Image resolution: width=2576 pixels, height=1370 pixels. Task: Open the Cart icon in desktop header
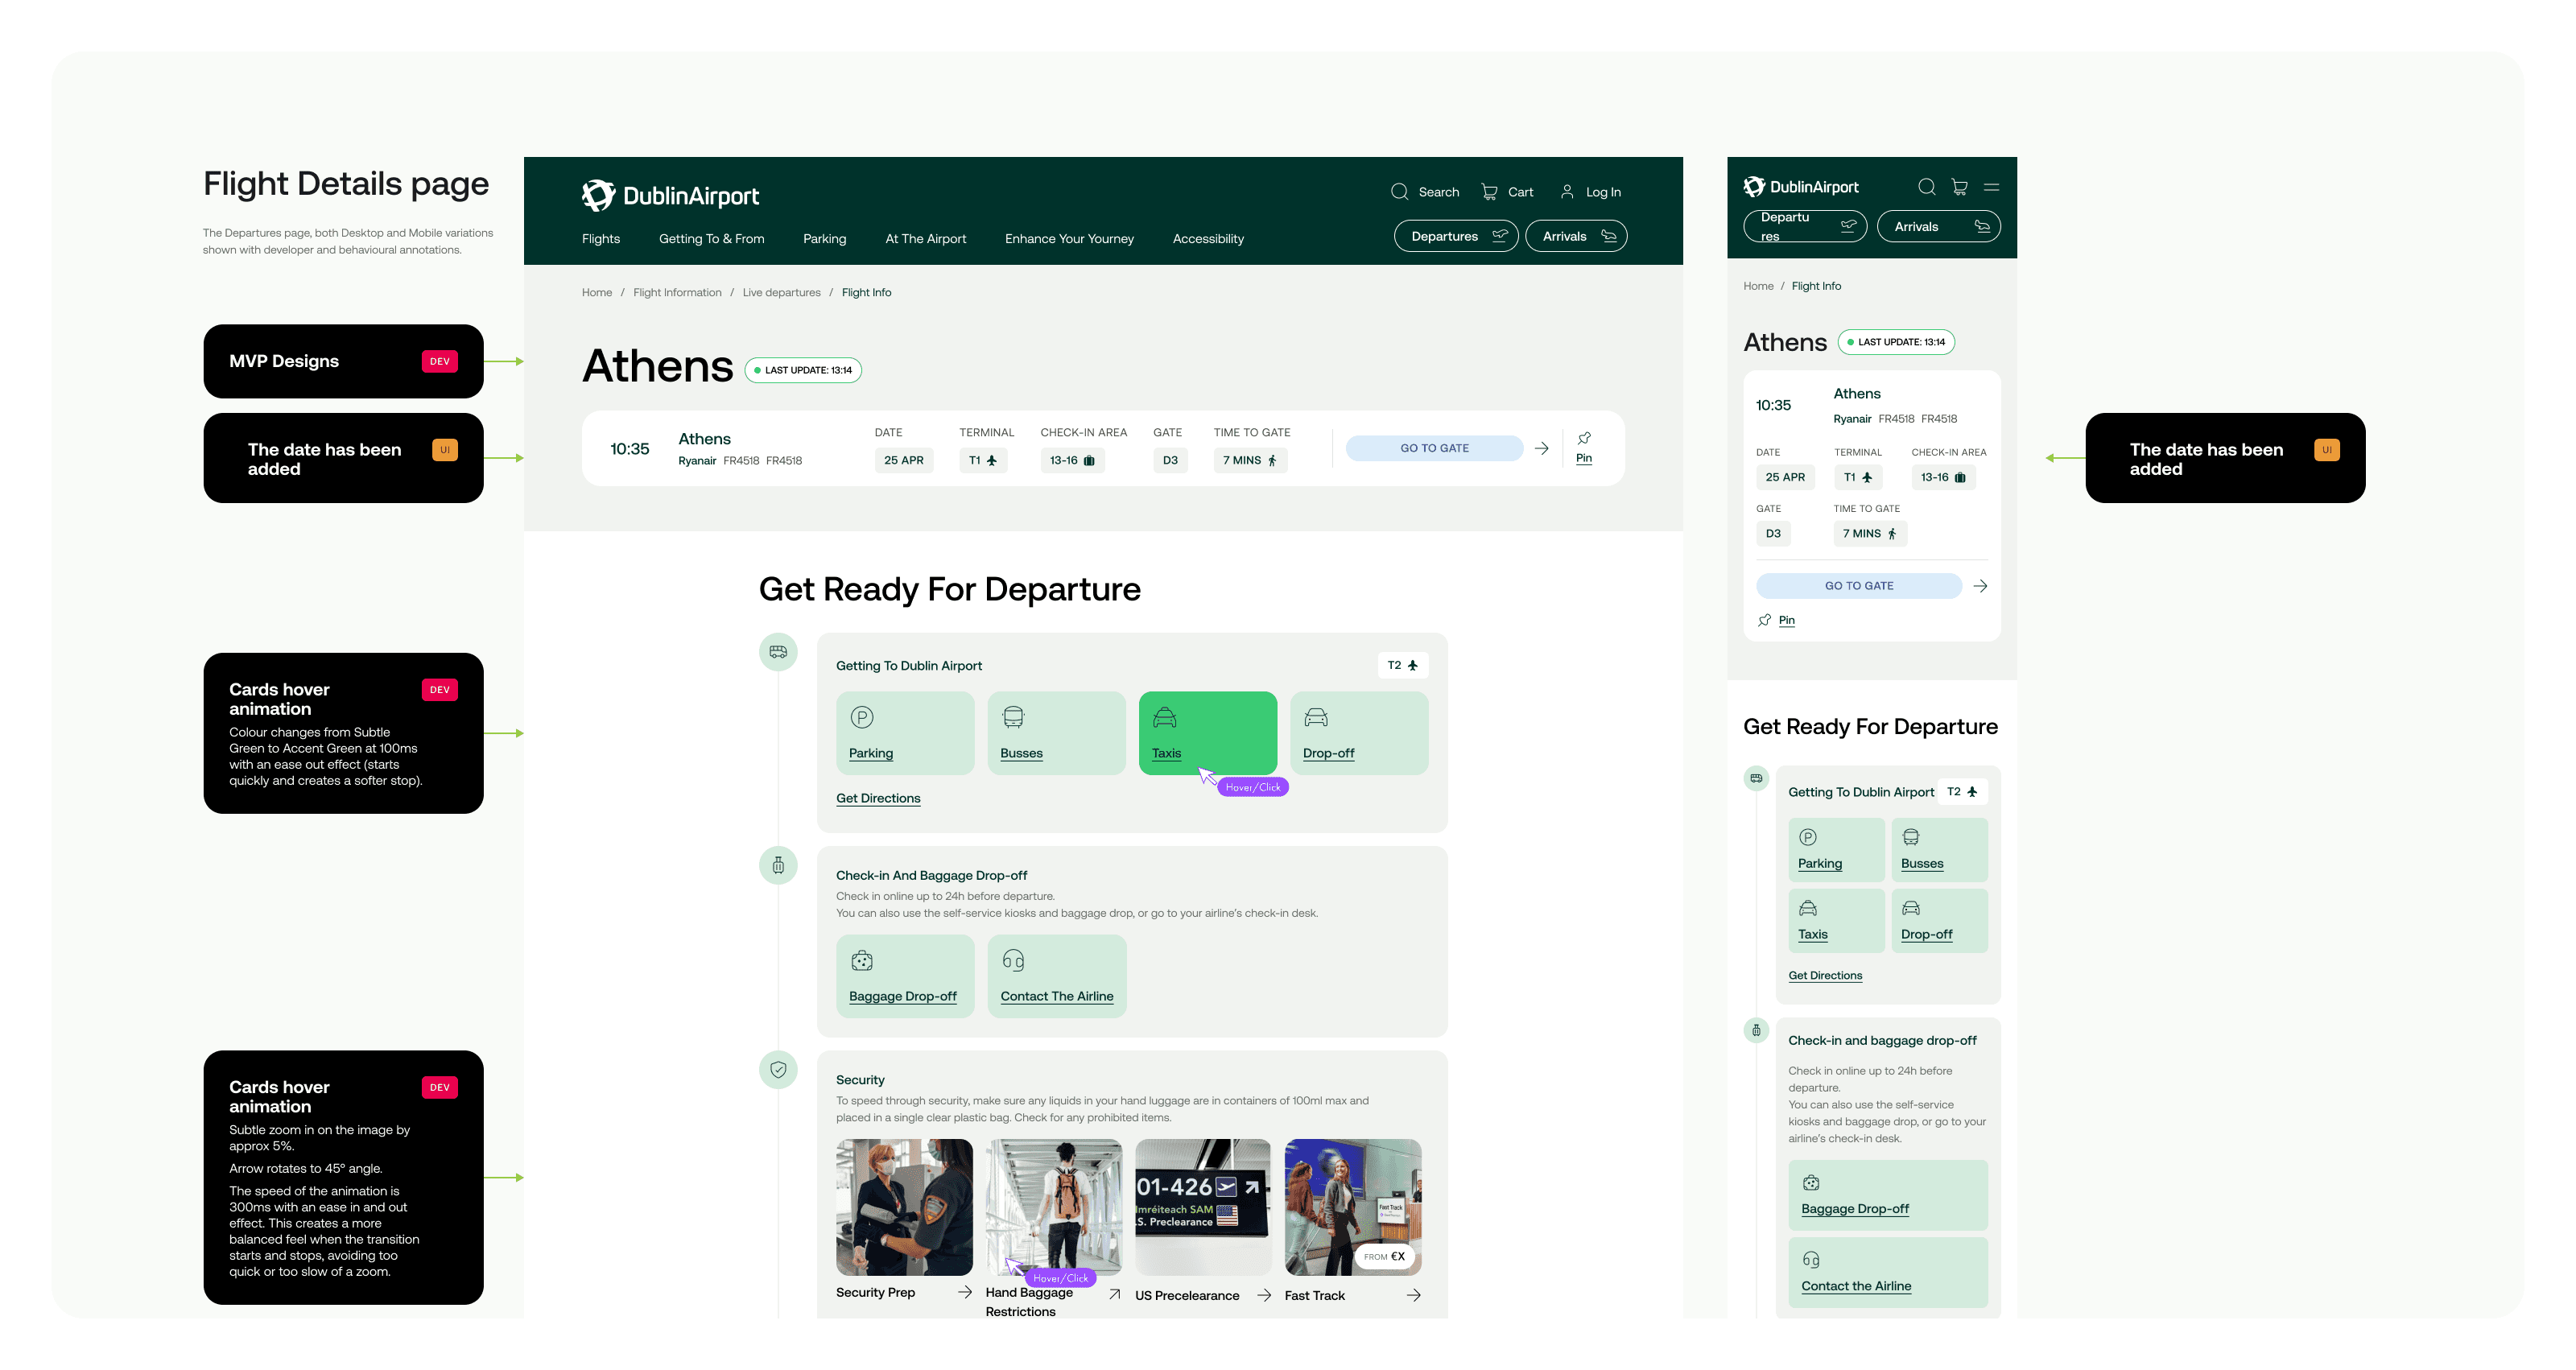click(x=1489, y=191)
